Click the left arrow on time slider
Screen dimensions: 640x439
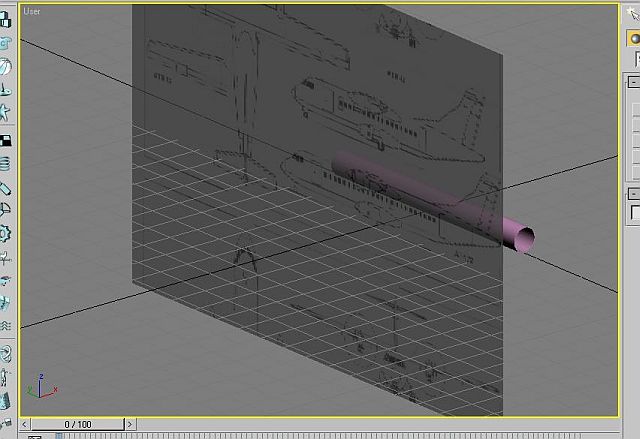coord(25,424)
